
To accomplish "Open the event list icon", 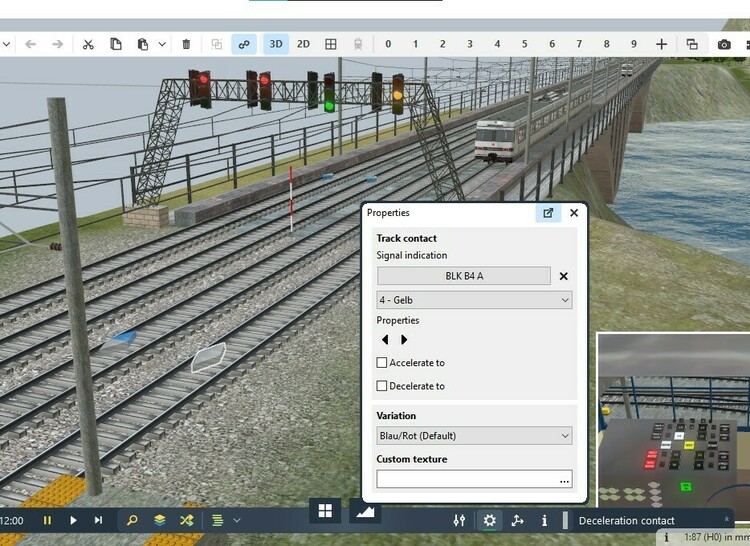I will point(218,520).
